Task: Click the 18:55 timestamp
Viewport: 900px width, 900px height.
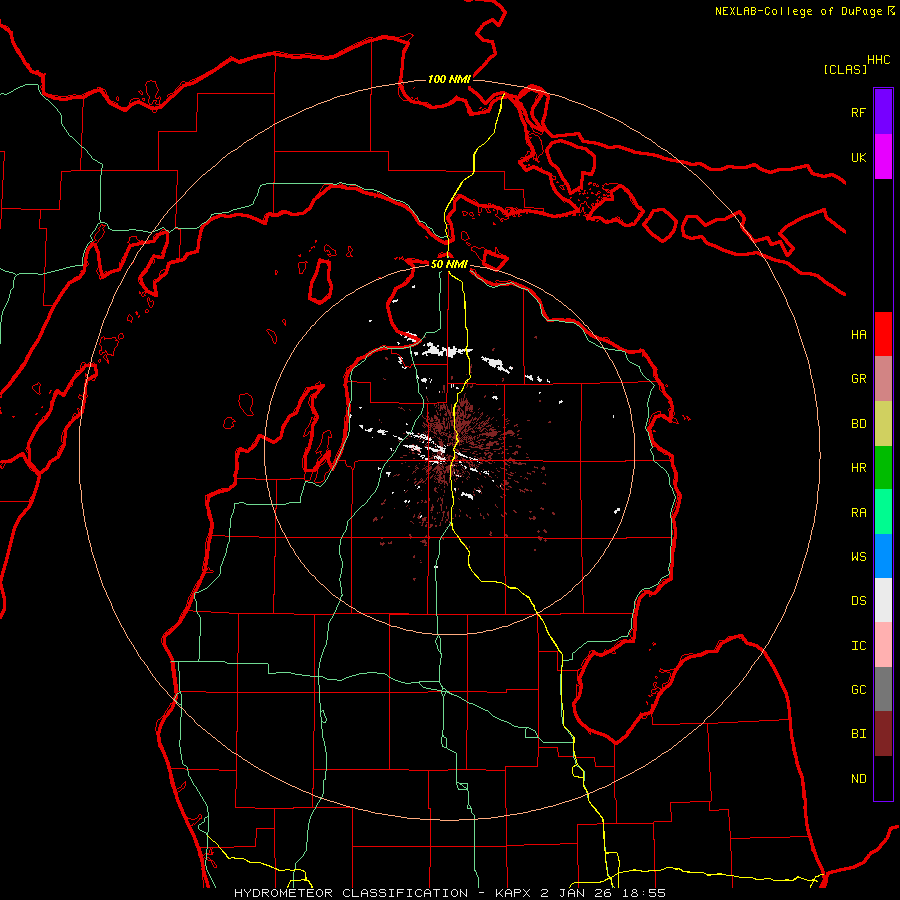Action: 643,893
